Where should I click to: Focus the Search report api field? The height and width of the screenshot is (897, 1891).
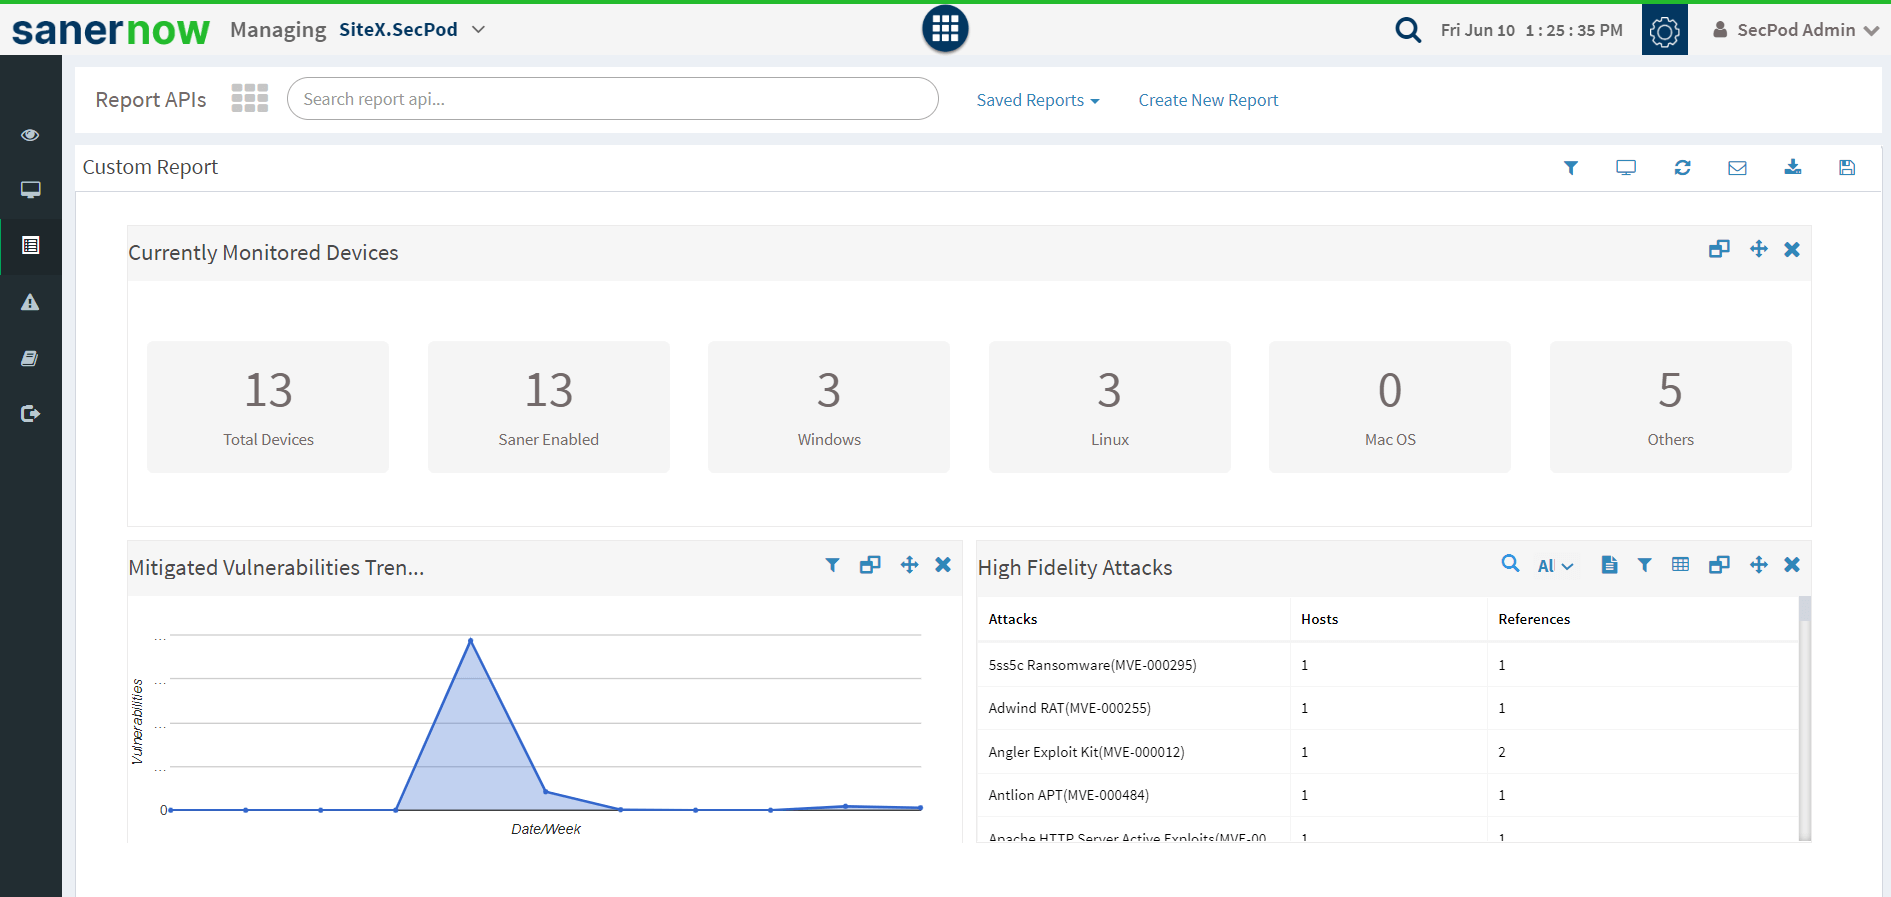click(612, 99)
